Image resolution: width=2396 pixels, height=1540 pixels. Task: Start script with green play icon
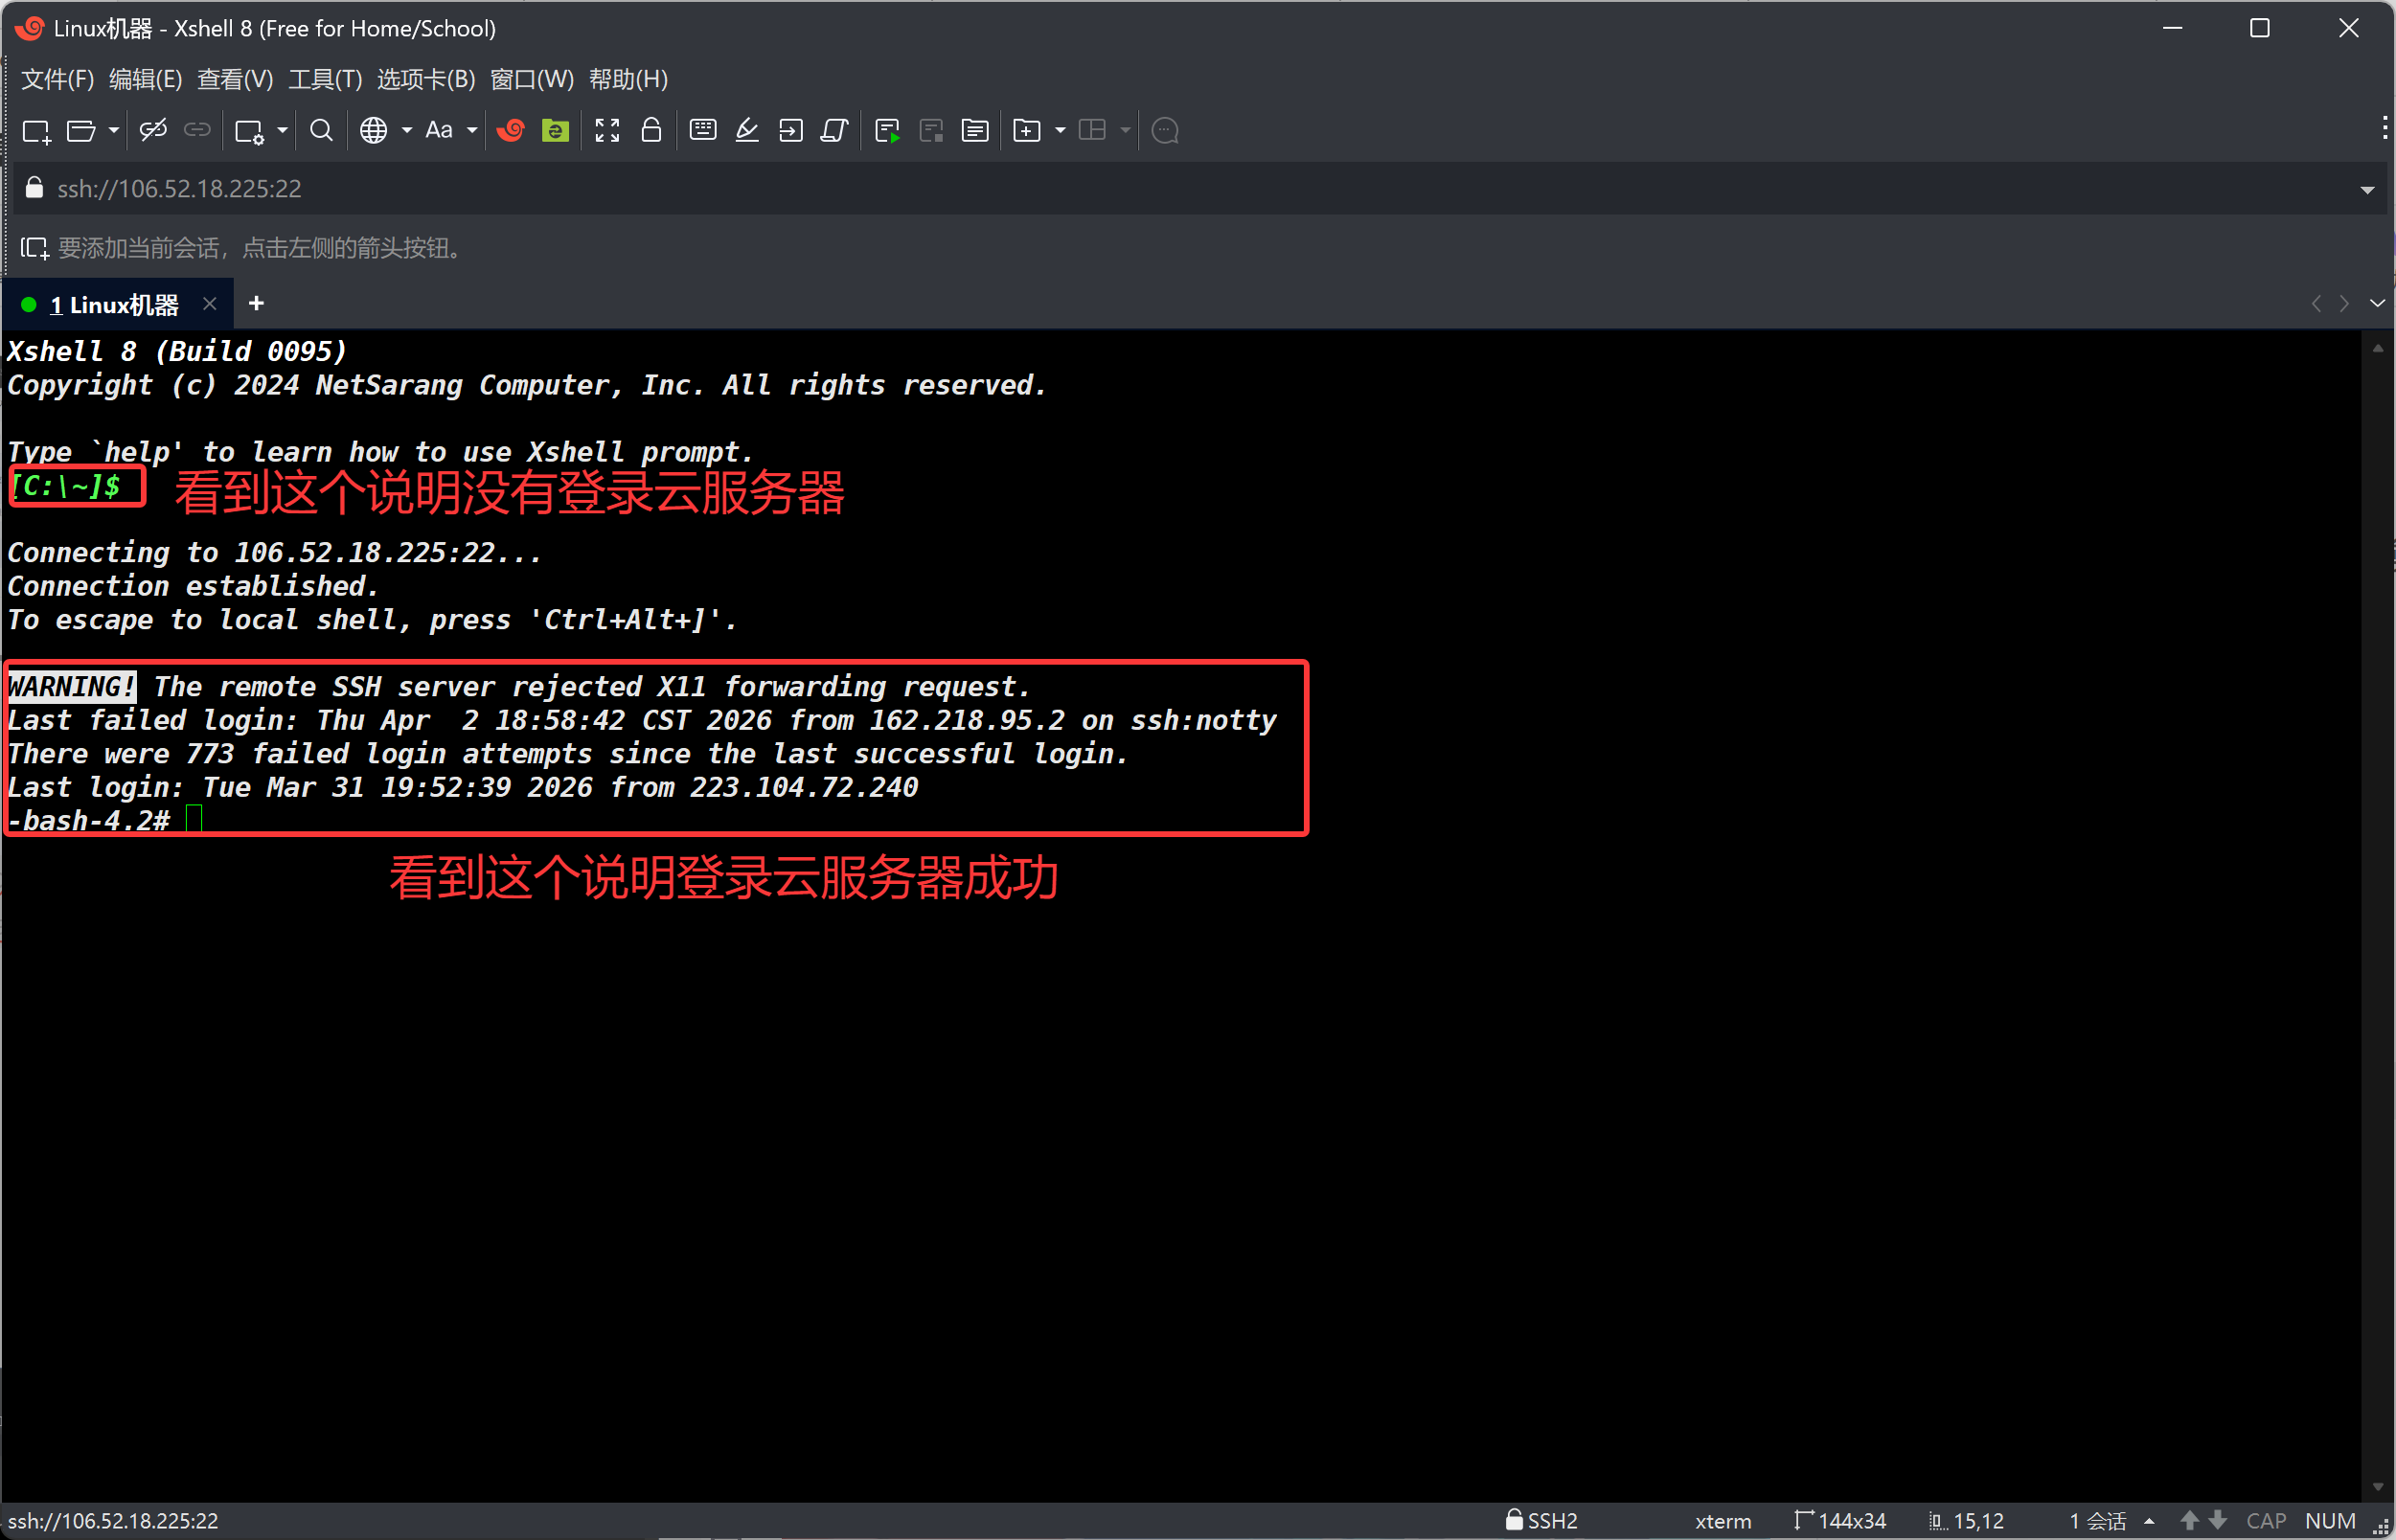887,131
